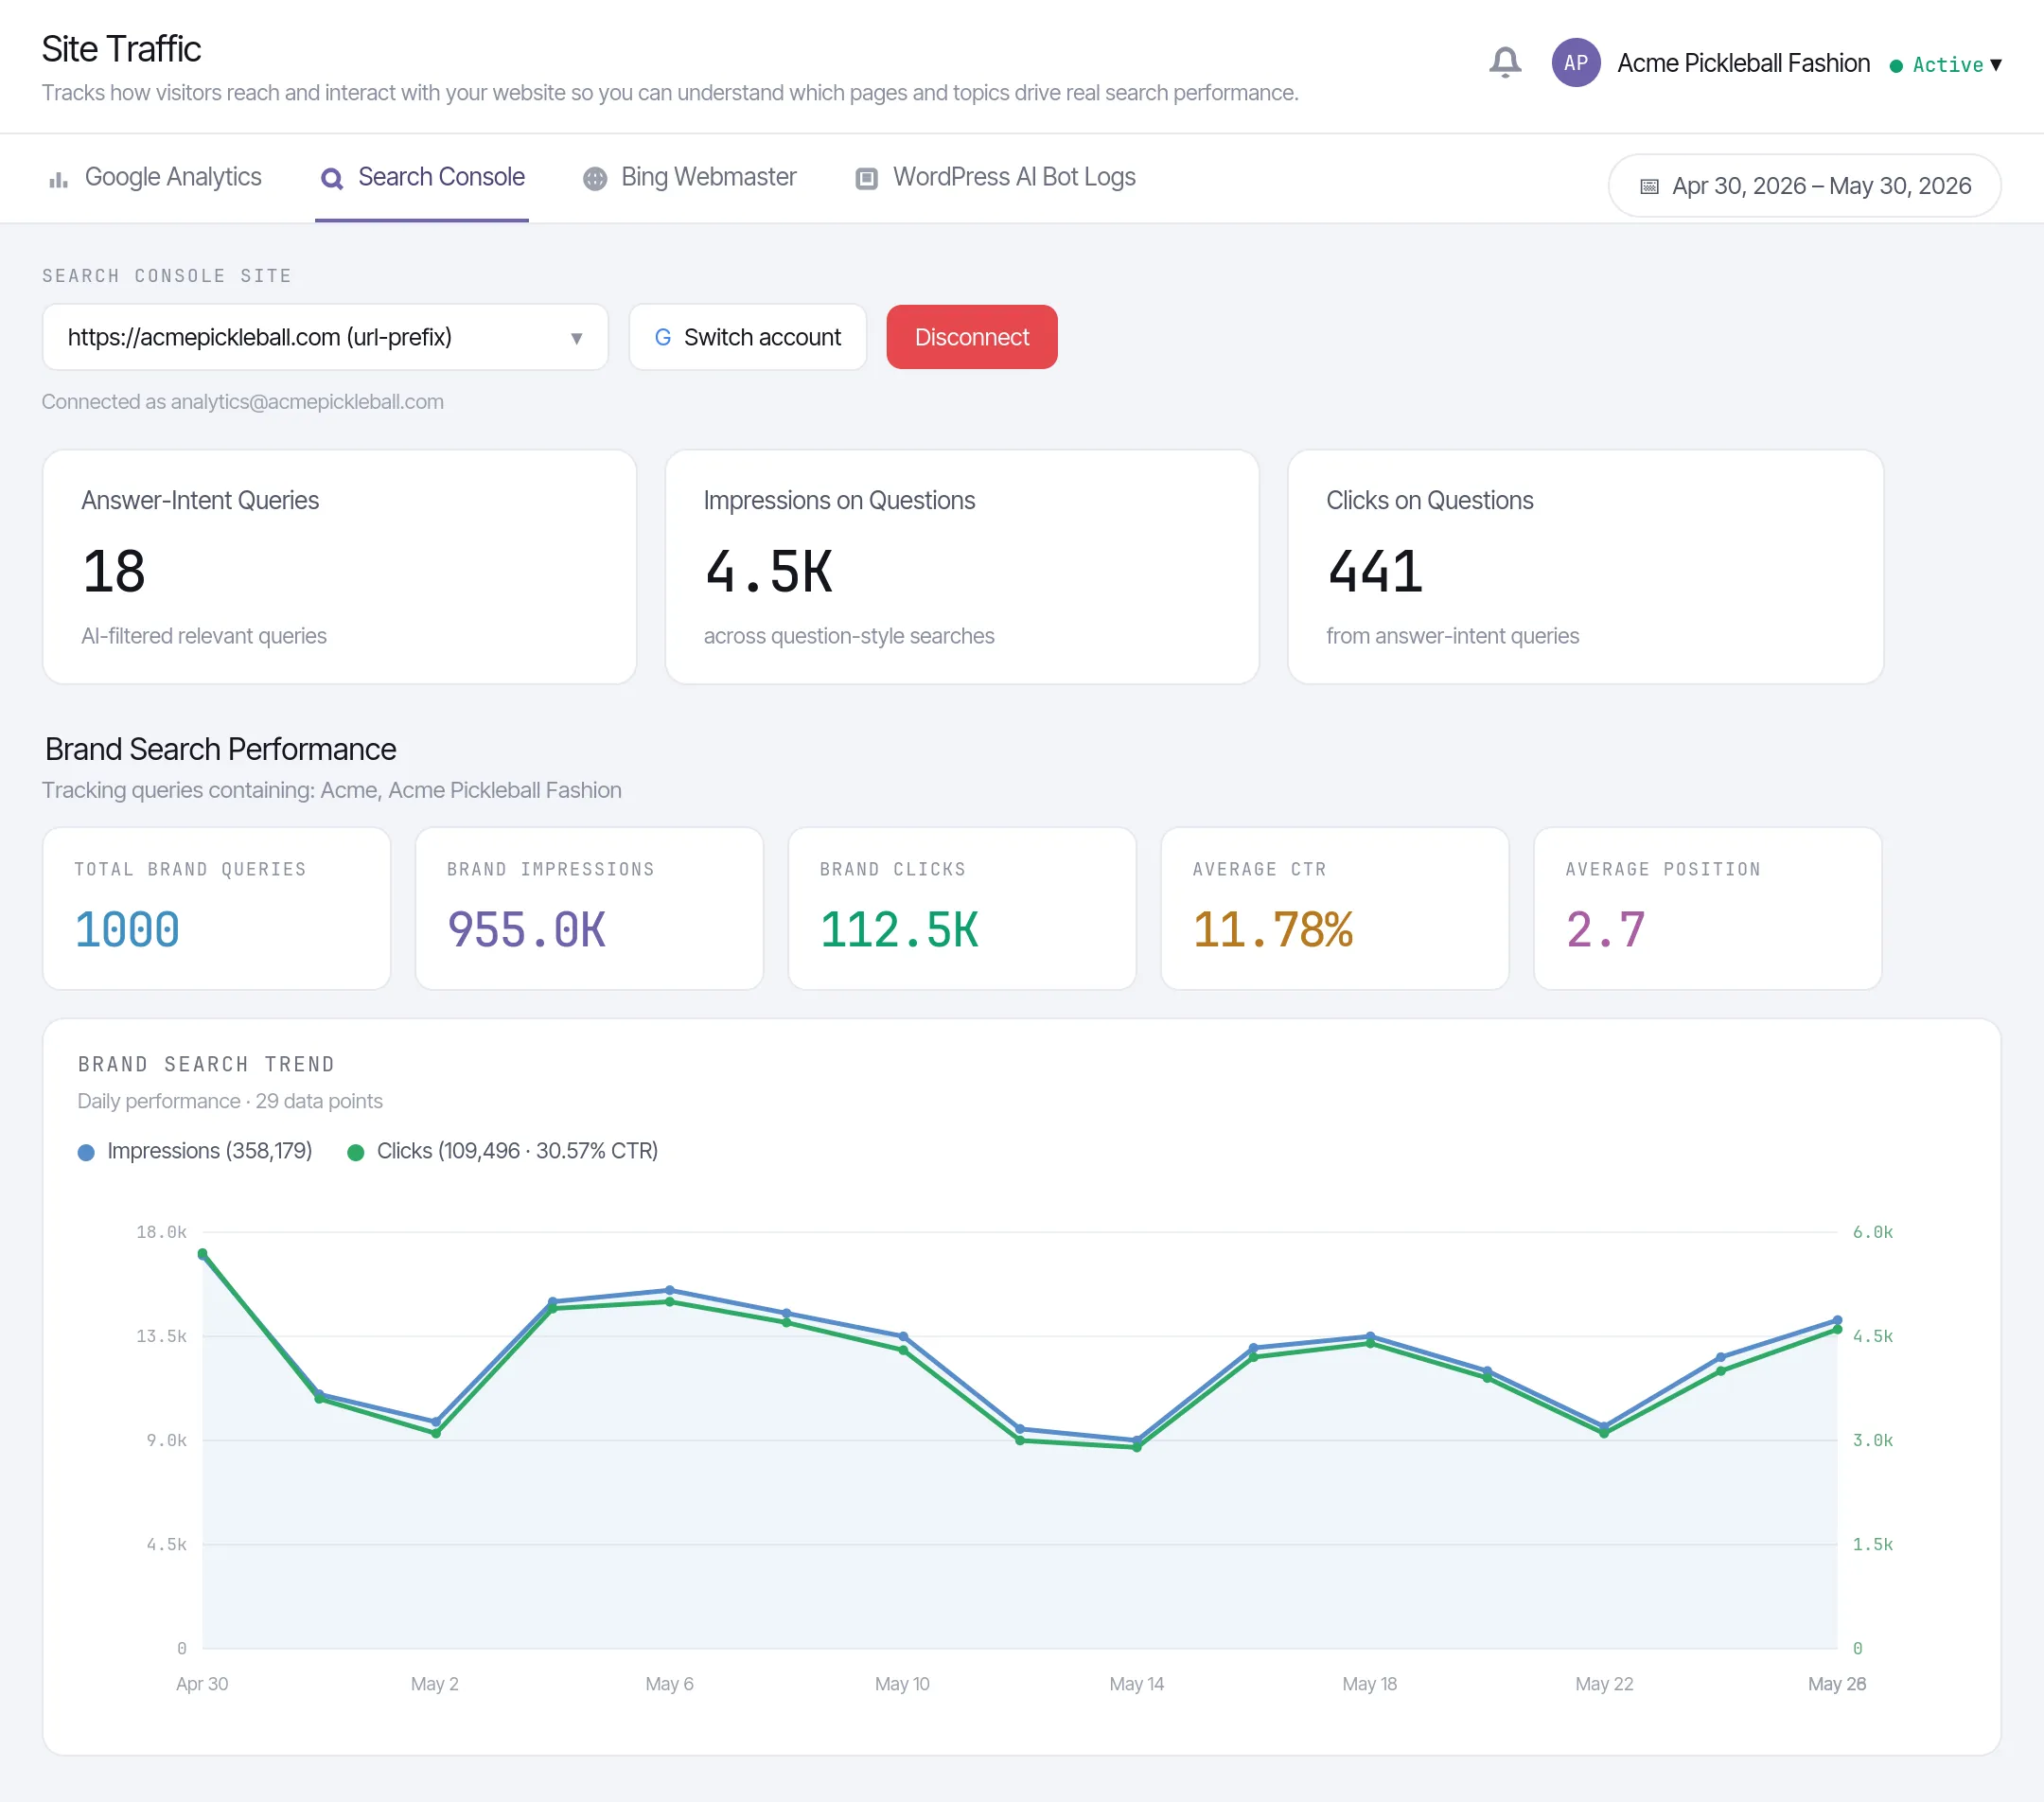This screenshot has height=1802, width=2044.
Task: Click the Brand Search Performance heading
Action: pos(220,749)
